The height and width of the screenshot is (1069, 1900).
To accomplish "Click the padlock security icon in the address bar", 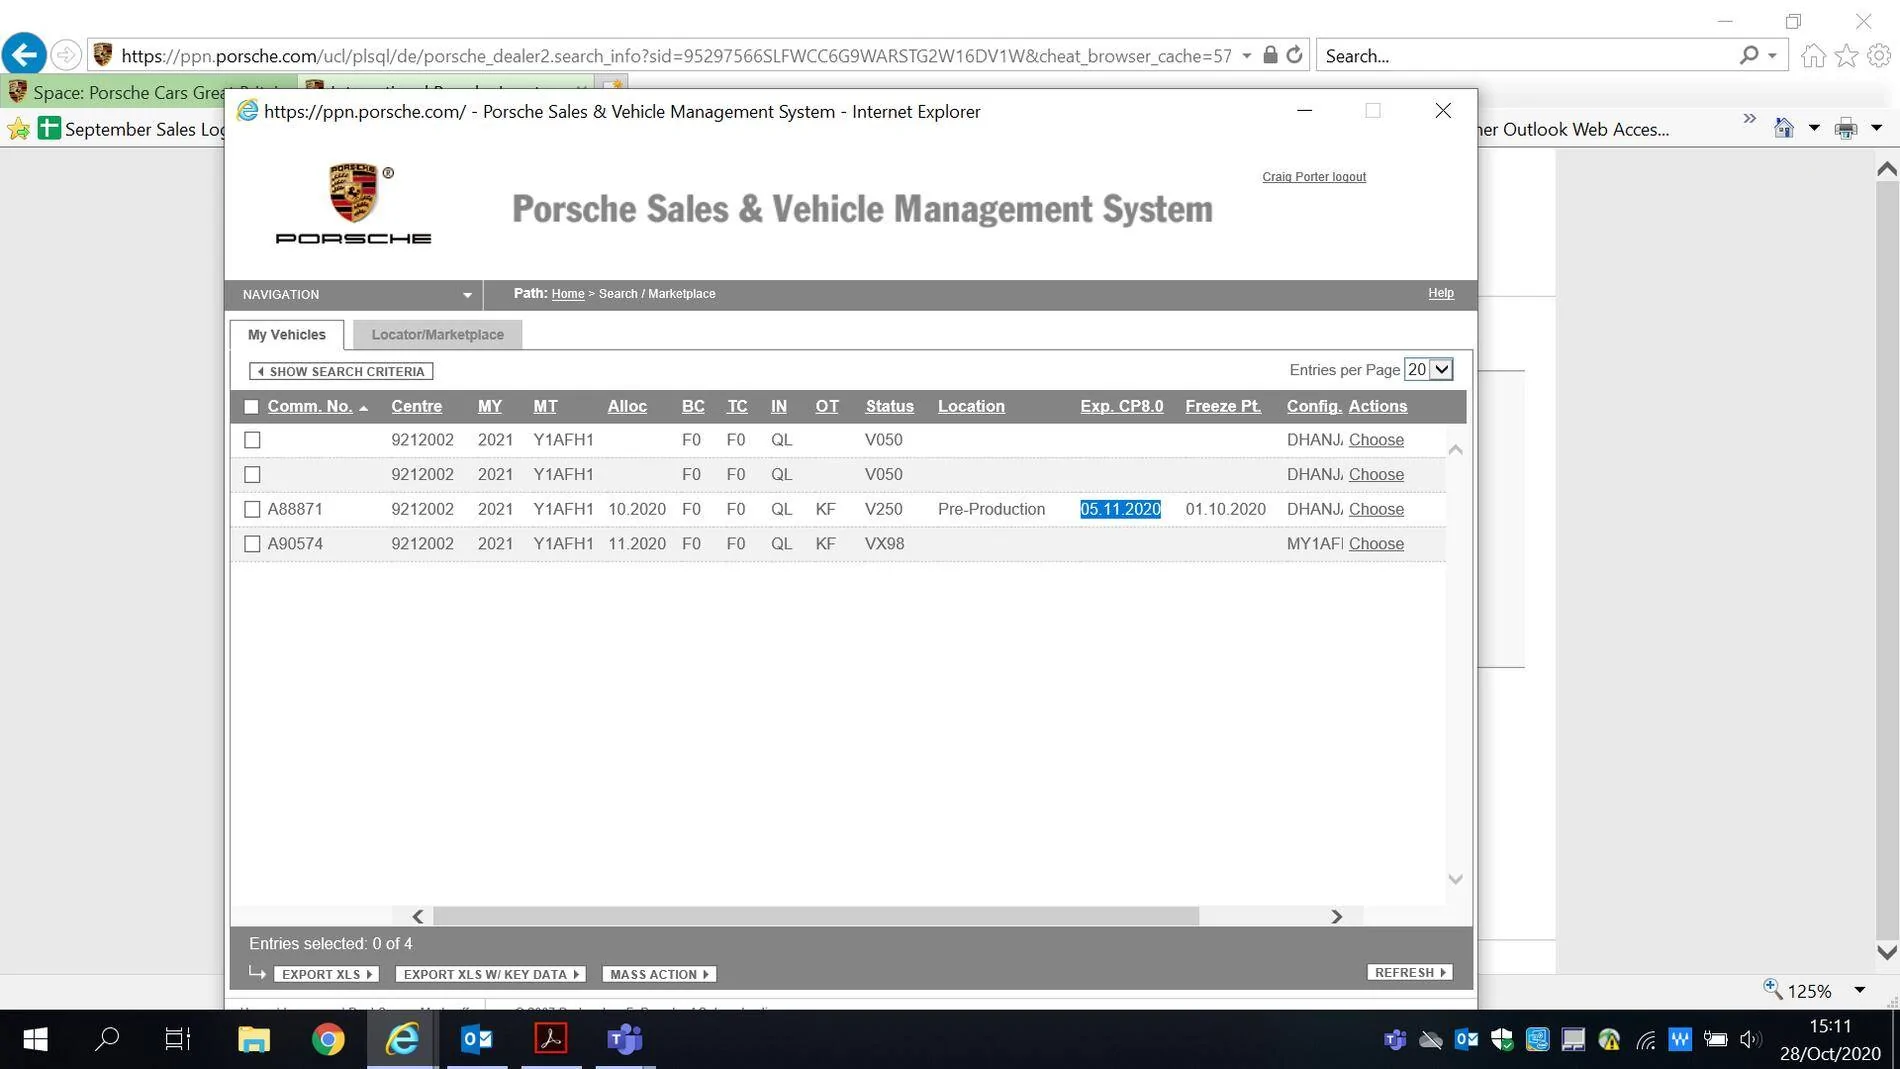I will (1270, 55).
